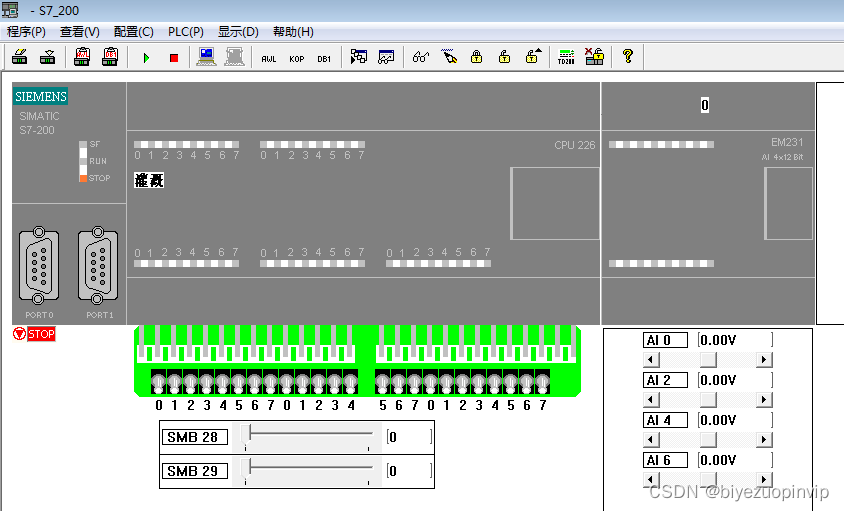Image resolution: width=844 pixels, height=511 pixels.
Task: Open the 查看(V) menu
Action: [80, 32]
